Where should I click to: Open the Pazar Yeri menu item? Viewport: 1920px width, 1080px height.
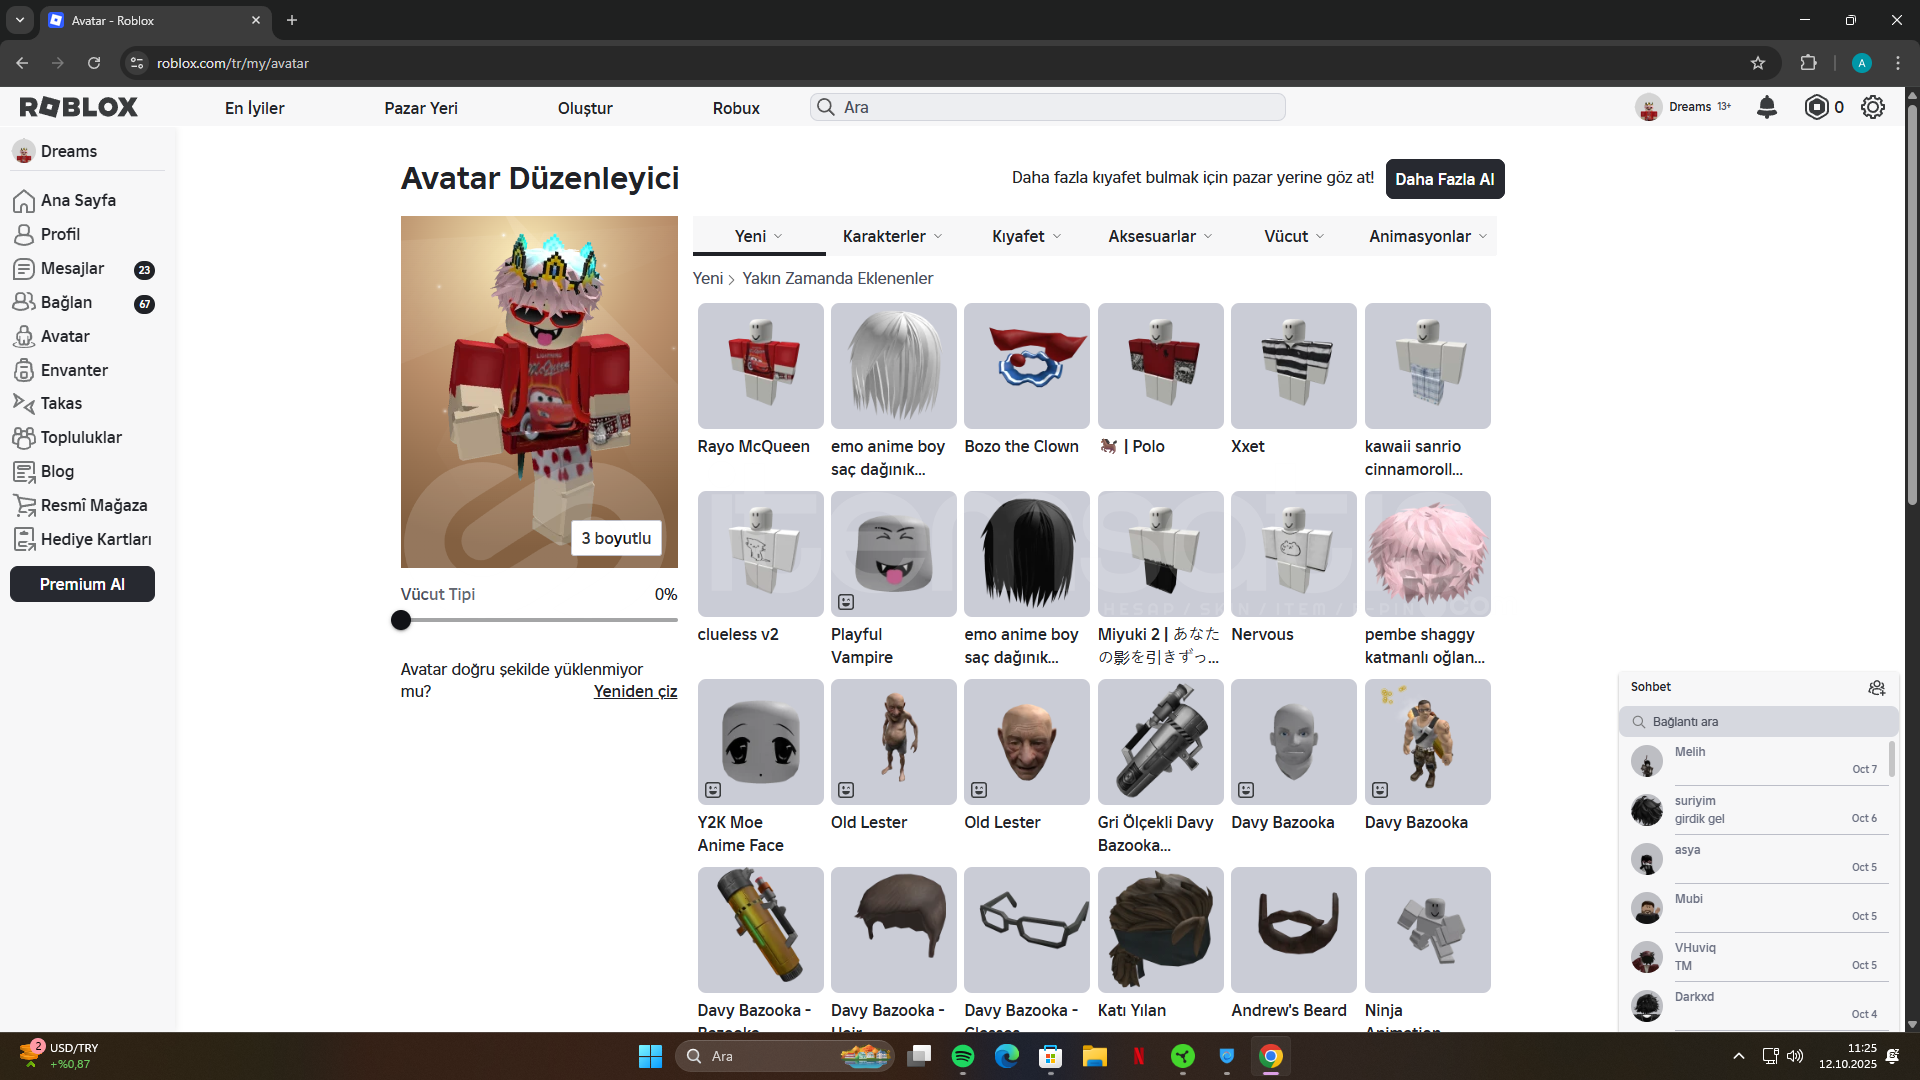point(421,108)
